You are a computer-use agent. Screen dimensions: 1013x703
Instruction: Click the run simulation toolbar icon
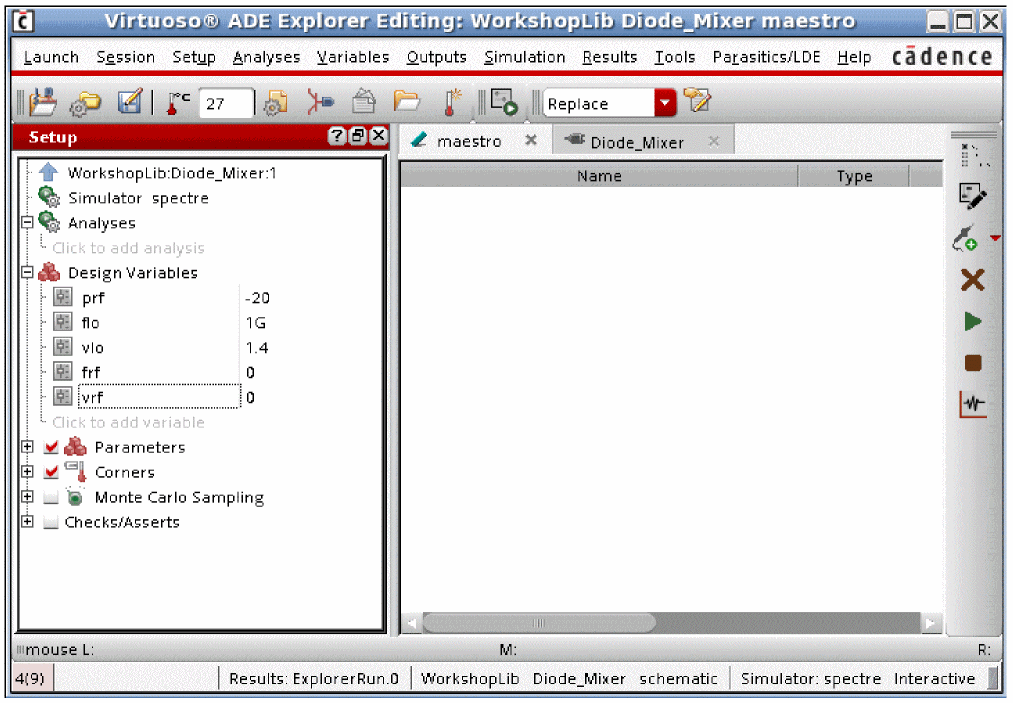point(504,102)
